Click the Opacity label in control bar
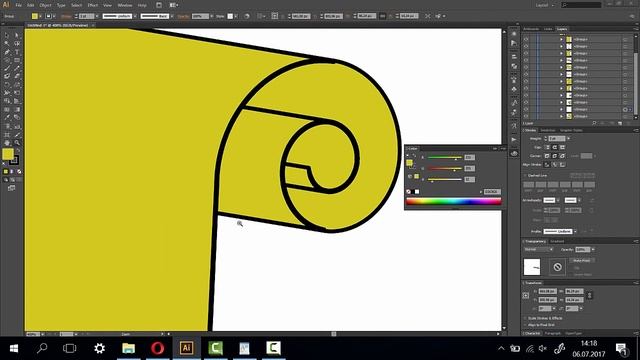Image resolution: width=640 pixels, height=360 pixels. point(183,16)
